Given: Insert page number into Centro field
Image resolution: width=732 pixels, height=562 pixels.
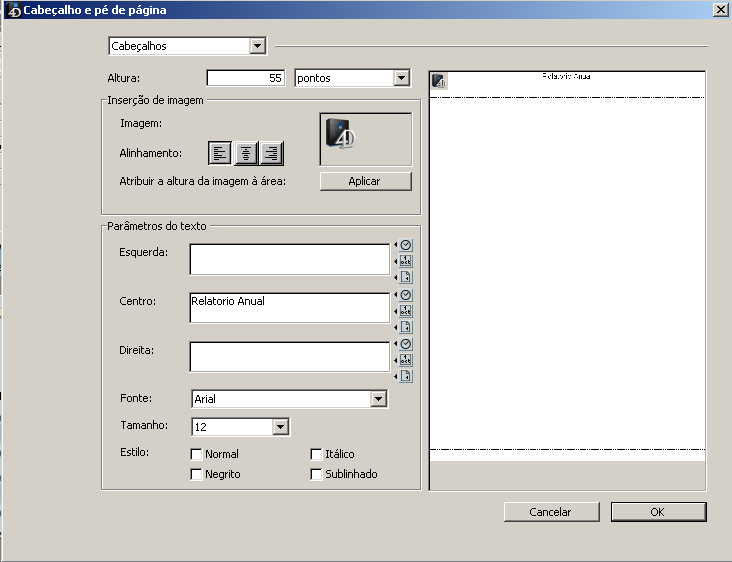Looking at the screenshot, I should [x=406, y=327].
